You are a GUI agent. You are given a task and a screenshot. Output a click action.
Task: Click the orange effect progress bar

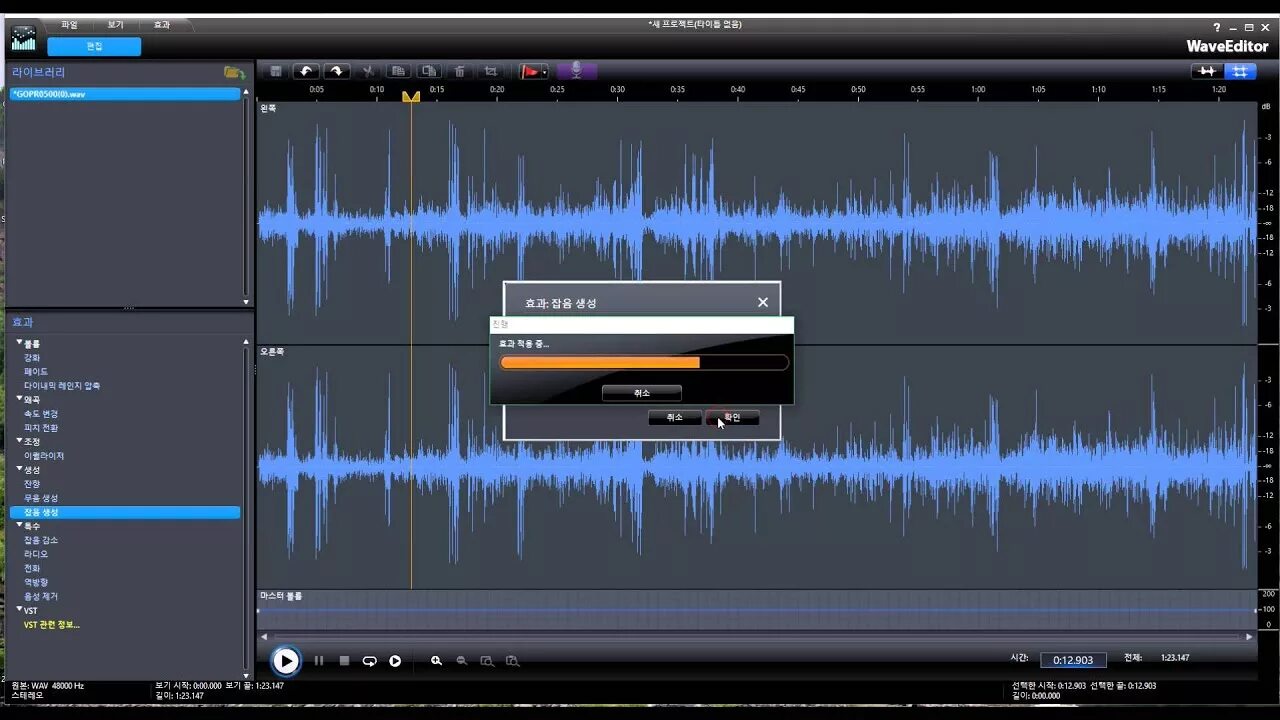click(645, 362)
